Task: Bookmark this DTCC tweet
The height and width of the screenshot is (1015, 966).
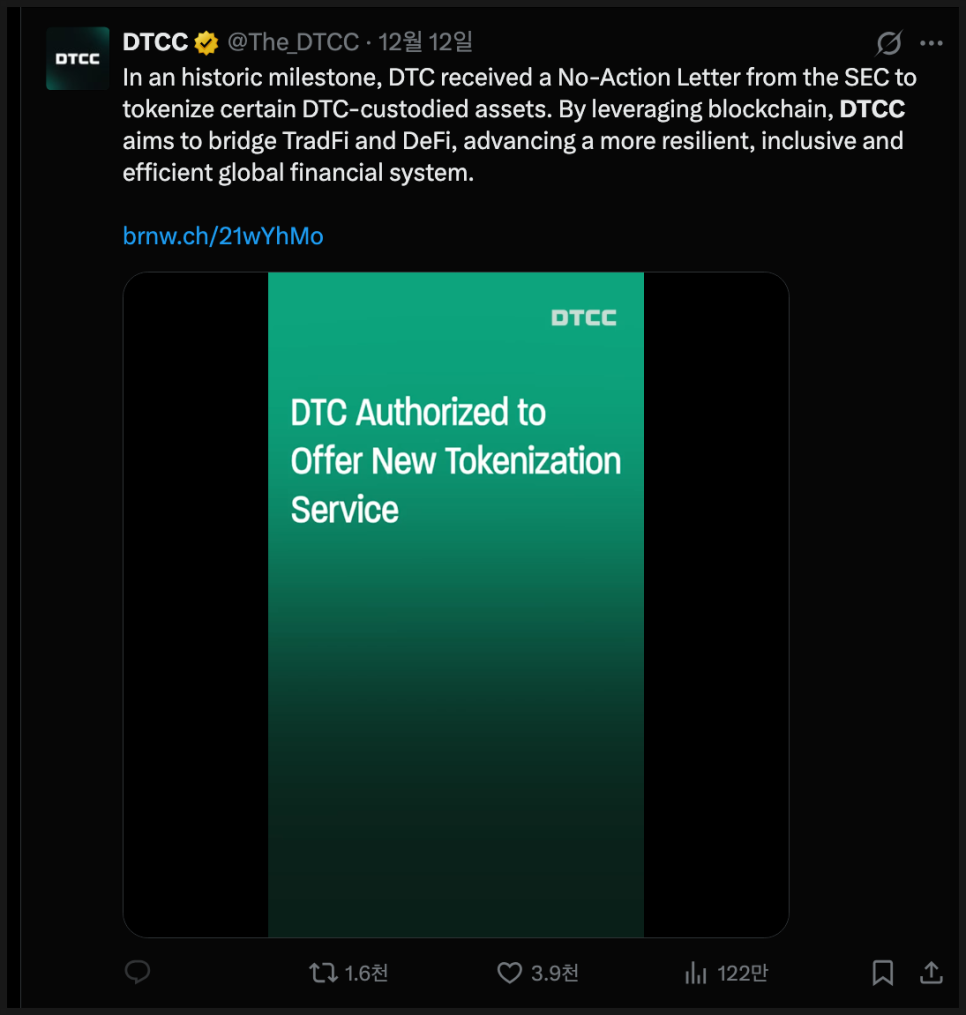Action: [x=882, y=973]
